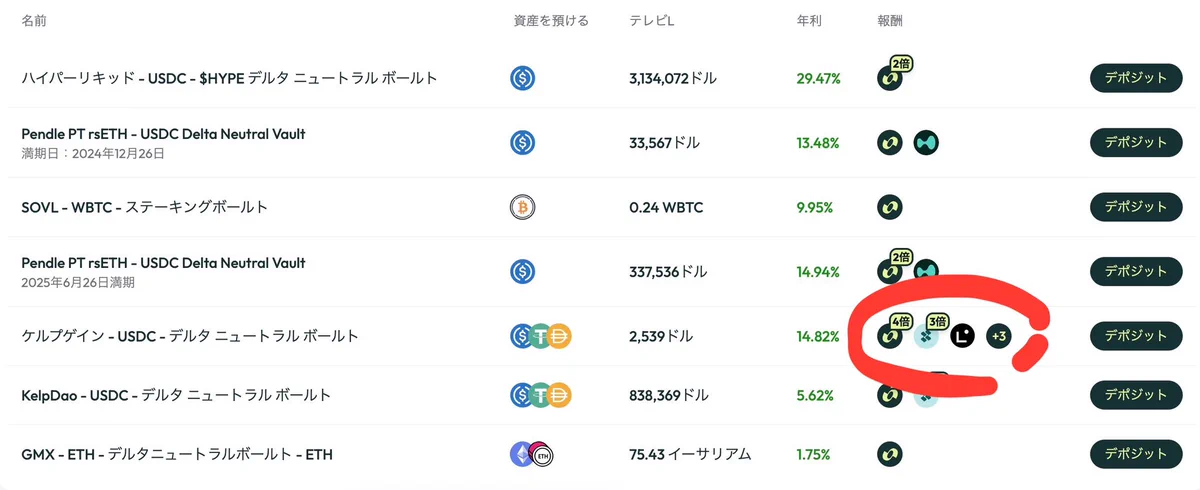
Task: Open ケルプゲイン - USDC - デルタ ニュートラル ボールト name
Action: (190, 336)
